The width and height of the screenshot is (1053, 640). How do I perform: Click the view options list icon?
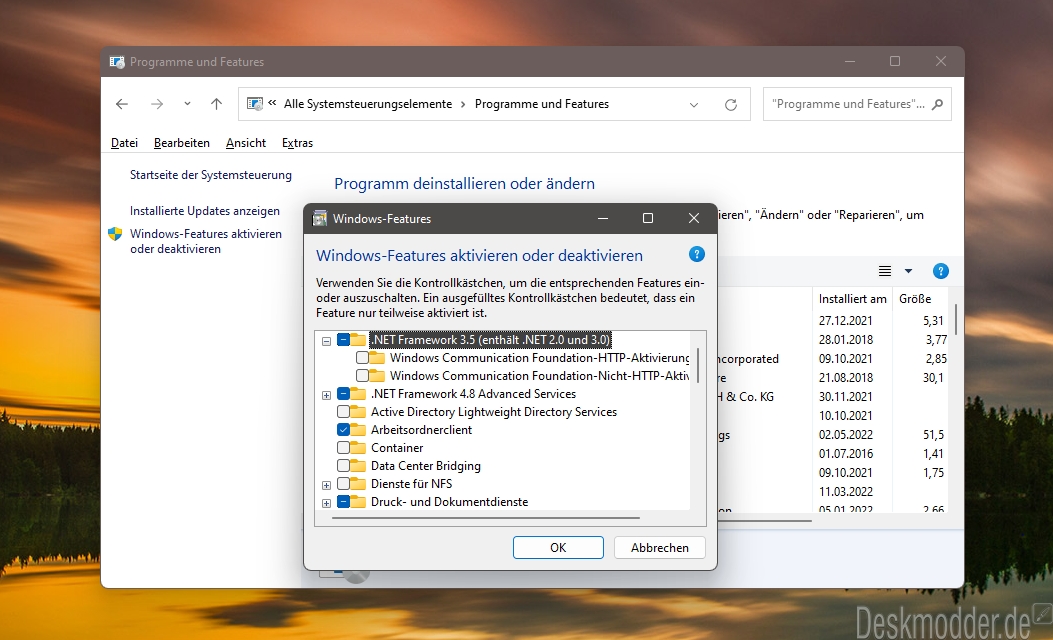885,271
